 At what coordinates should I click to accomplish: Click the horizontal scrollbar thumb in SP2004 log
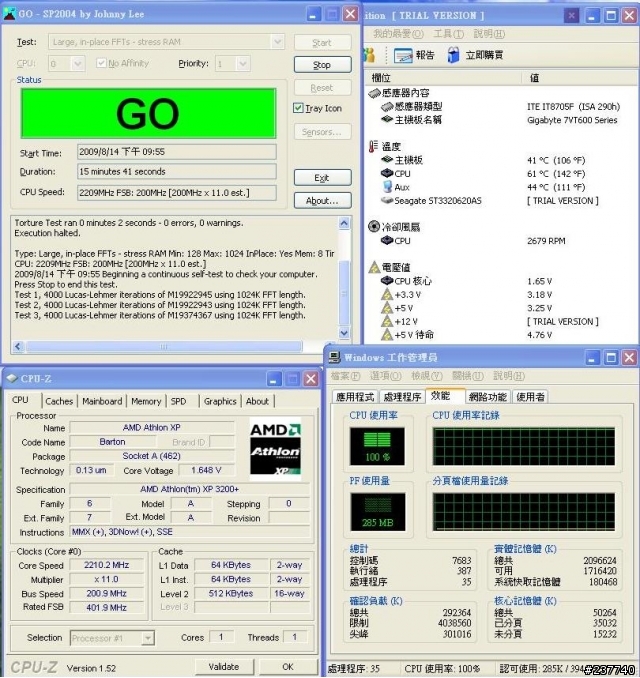click(164, 346)
